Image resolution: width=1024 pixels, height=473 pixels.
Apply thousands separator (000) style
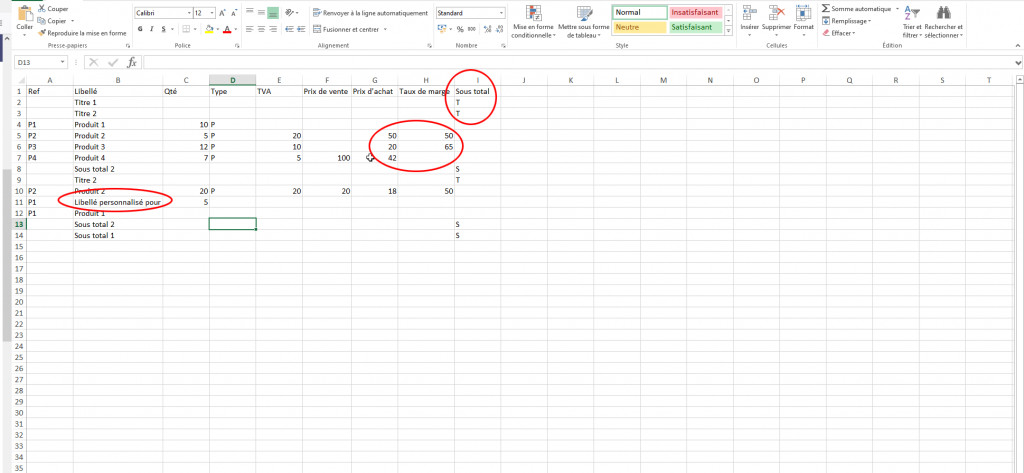471,29
